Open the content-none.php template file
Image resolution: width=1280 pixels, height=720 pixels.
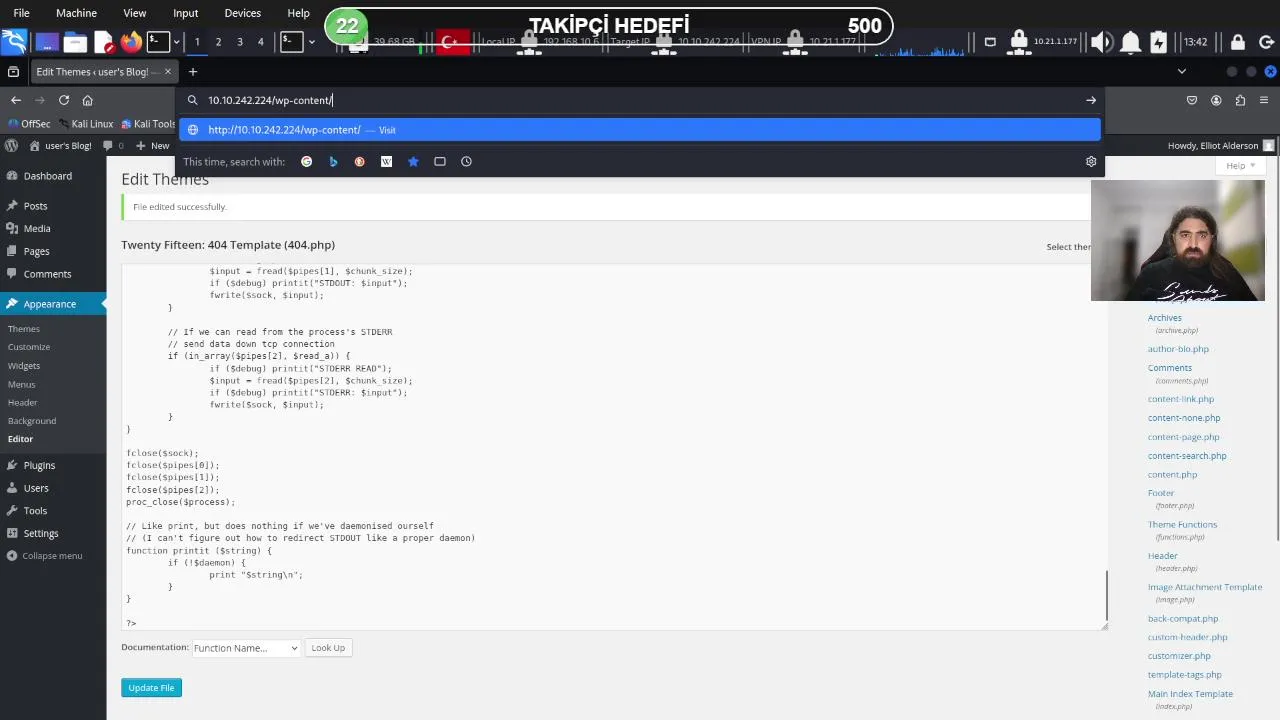click(x=1184, y=418)
